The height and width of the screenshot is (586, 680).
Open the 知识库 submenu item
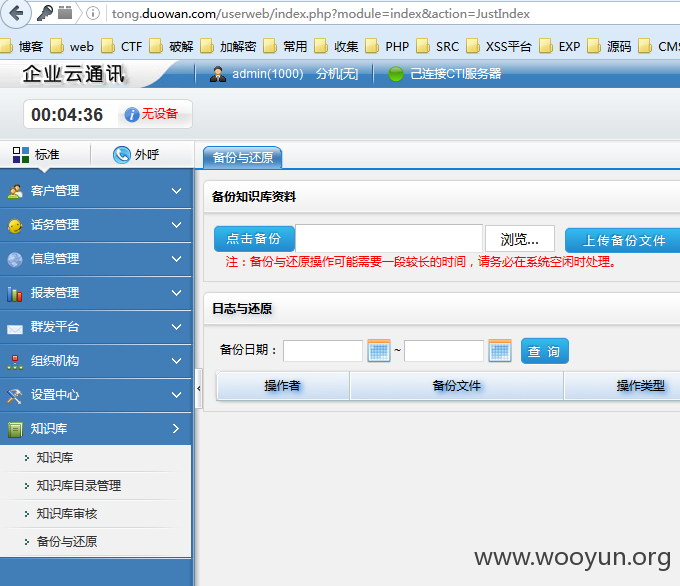point(55,457)
